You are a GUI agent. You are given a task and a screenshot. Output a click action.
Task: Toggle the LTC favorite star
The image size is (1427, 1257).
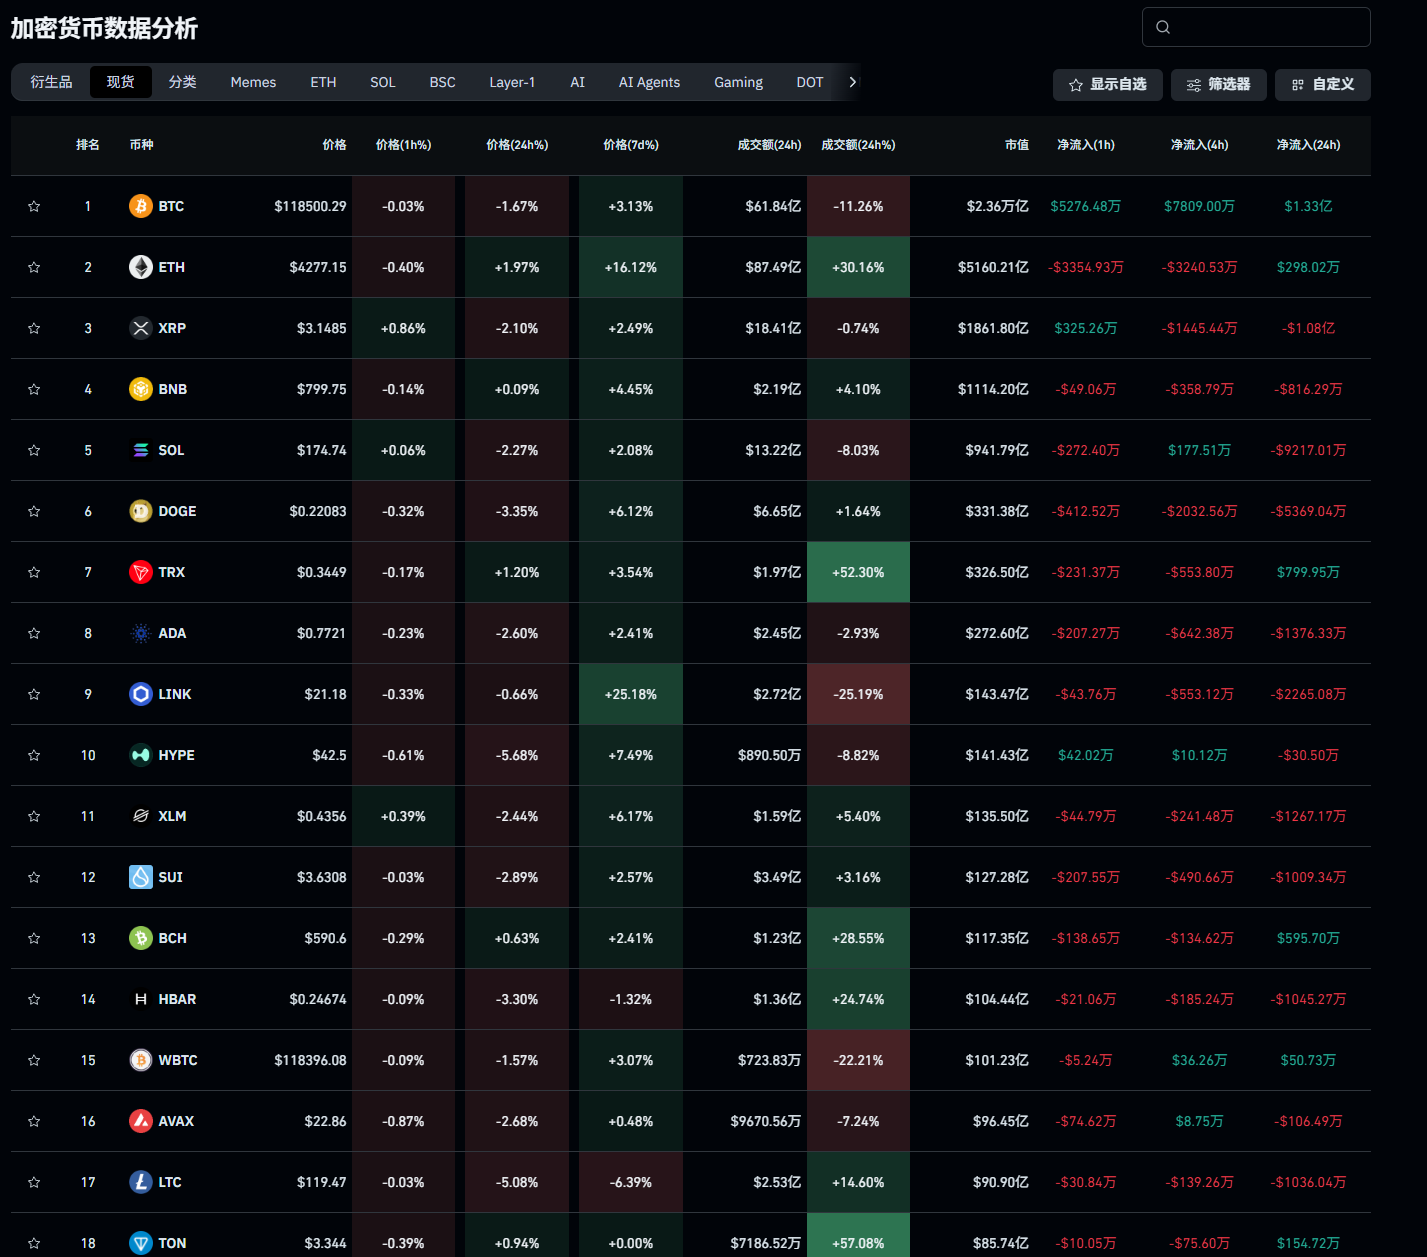pyautogui.click(x=34, y=1182)
